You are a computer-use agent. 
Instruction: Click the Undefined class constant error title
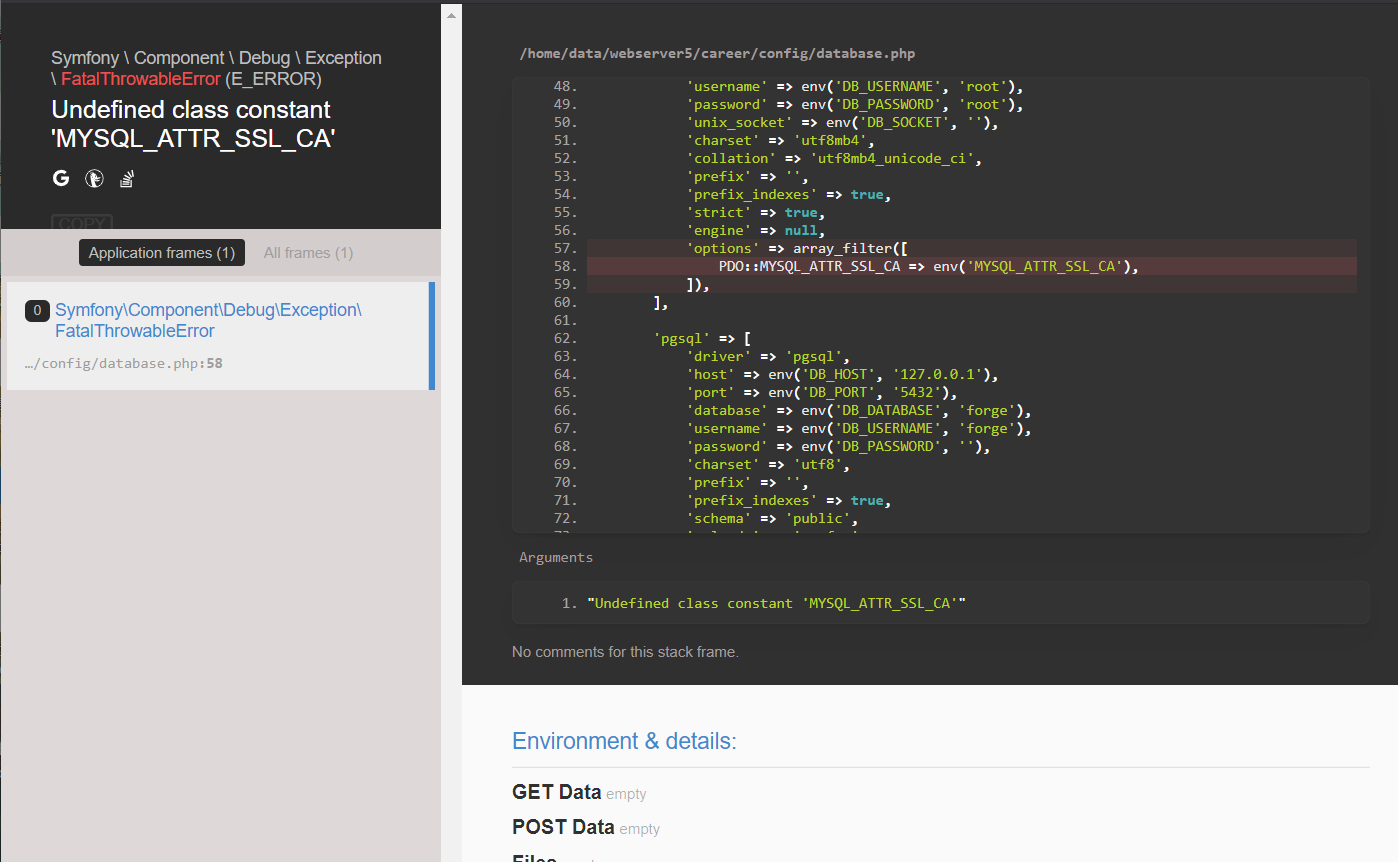click(192, 124)
